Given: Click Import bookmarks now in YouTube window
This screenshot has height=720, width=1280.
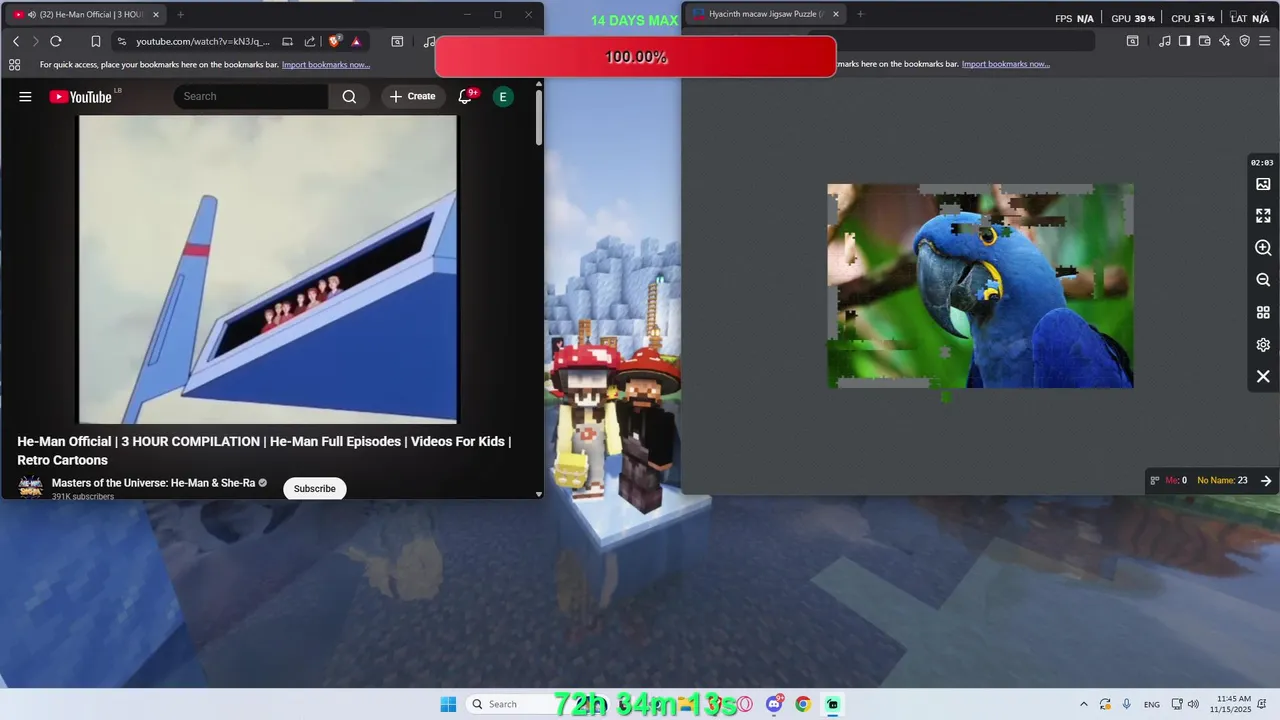Looking at the screenshot, I should tap(326, 64).
